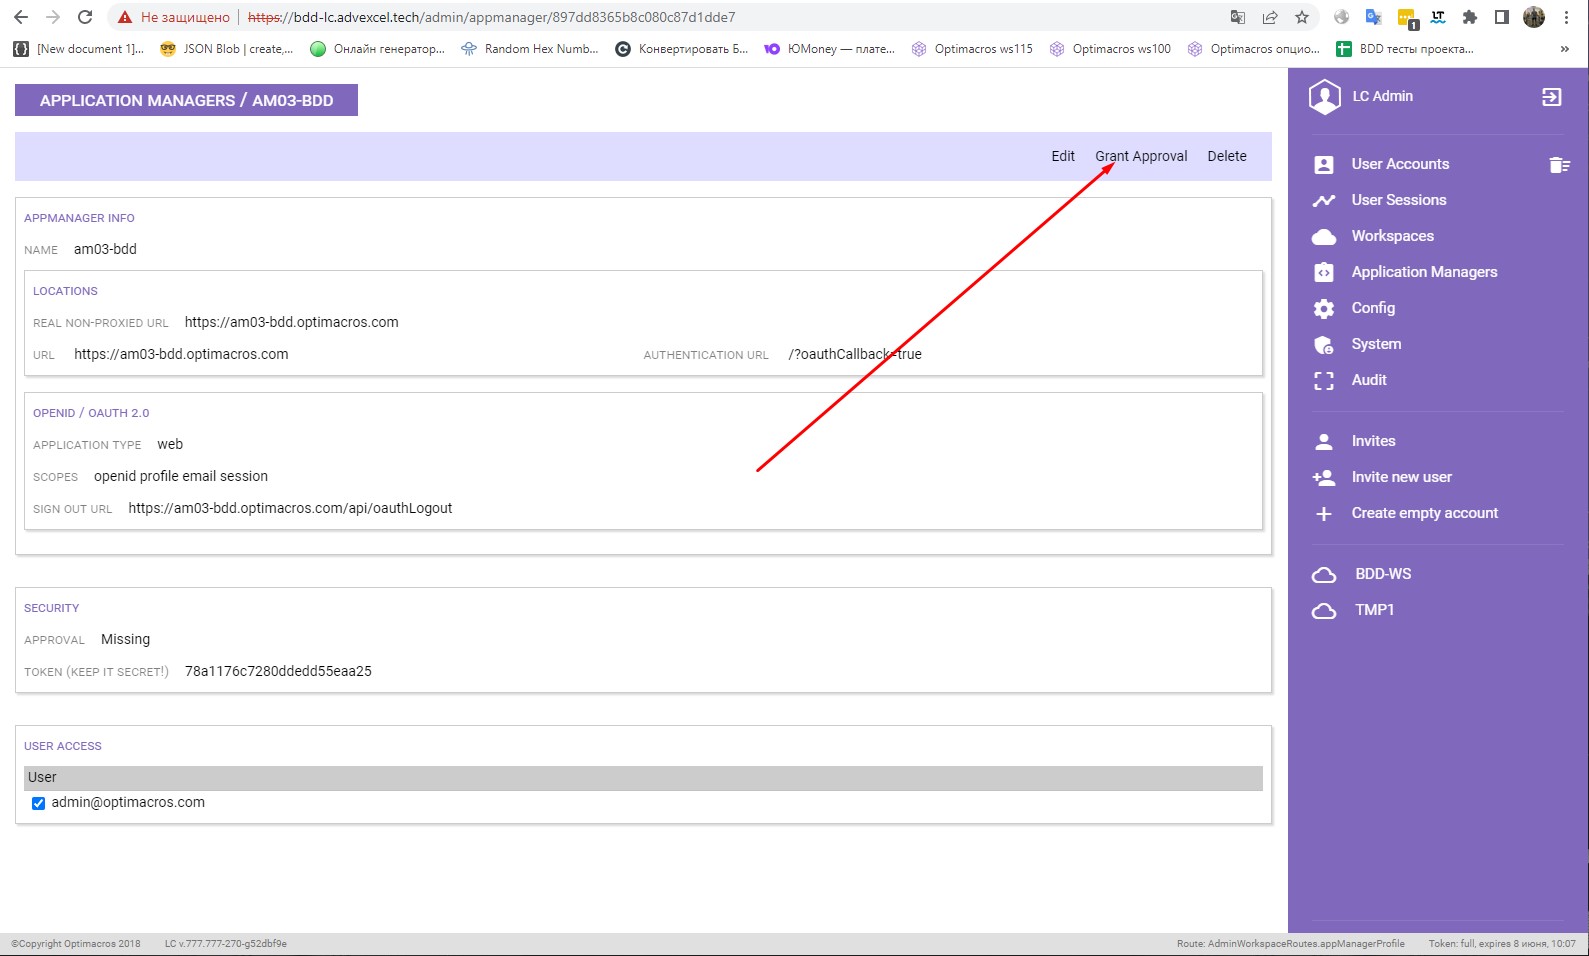Open the yellow extension with badge 1
The width and height of the screenshot is (1589, 956).
click(1406, 18)
